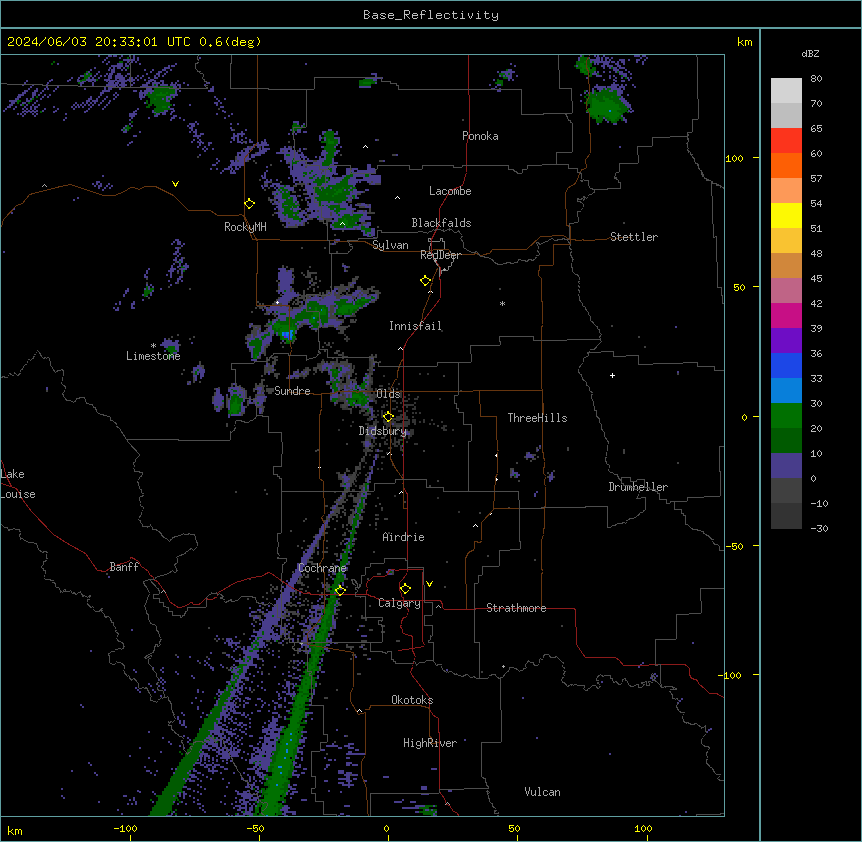Image resolution: width=862 pixels, height=842 pixels.
Task: Click the 50 tick on the bottom axis
Action: click(x=514, y=828)
